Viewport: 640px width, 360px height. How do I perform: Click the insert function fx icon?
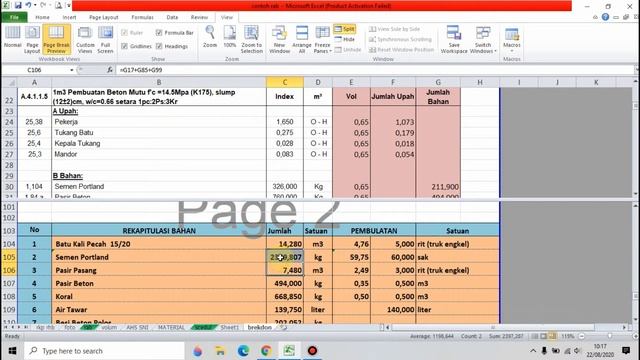pyautogui.click(x=110, y=70)
